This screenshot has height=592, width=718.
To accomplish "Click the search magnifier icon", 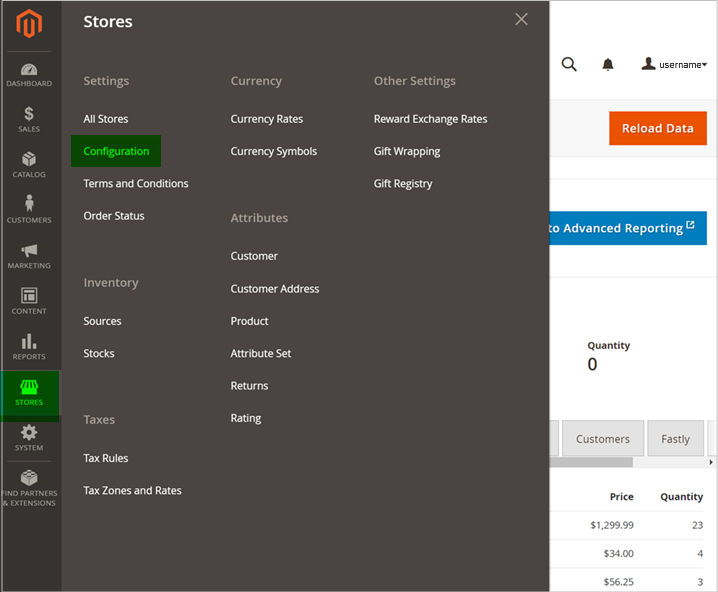I will tap(569, 65).
